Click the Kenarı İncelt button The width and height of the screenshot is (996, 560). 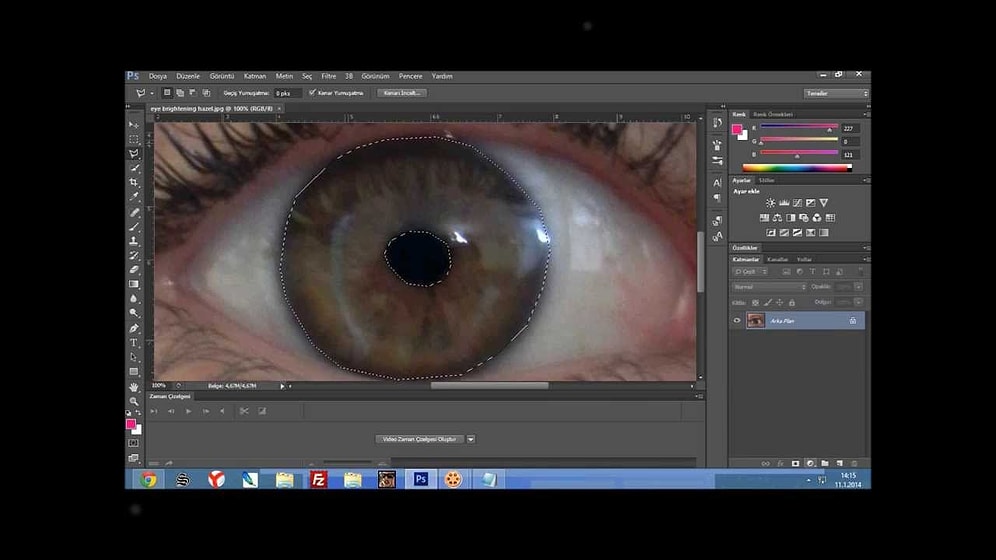click(402, 93)
